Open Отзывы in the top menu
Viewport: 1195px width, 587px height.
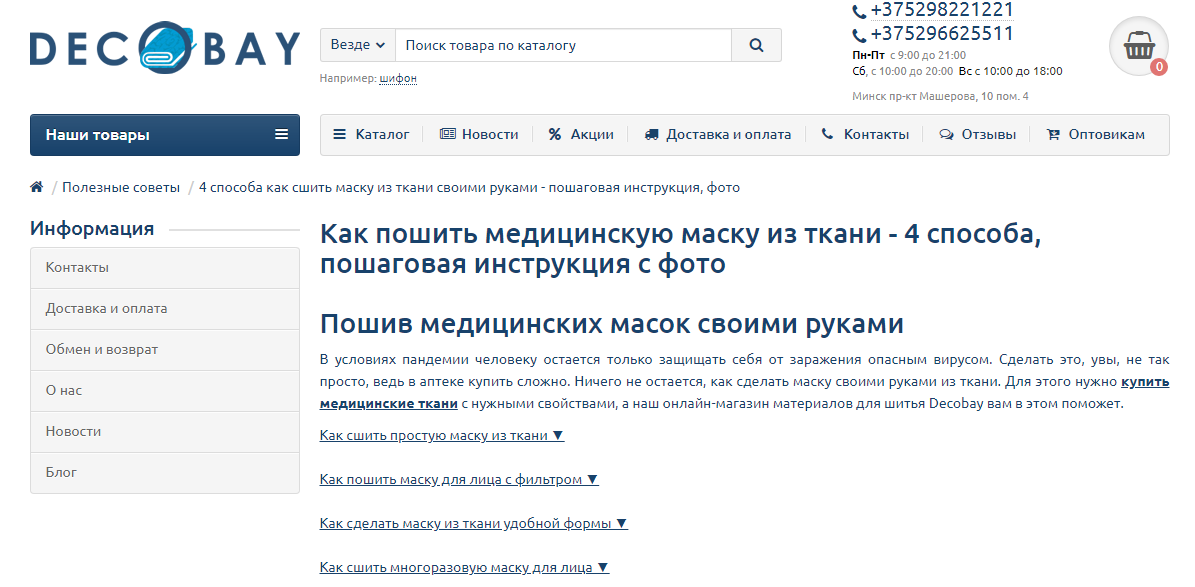point(978,134)
